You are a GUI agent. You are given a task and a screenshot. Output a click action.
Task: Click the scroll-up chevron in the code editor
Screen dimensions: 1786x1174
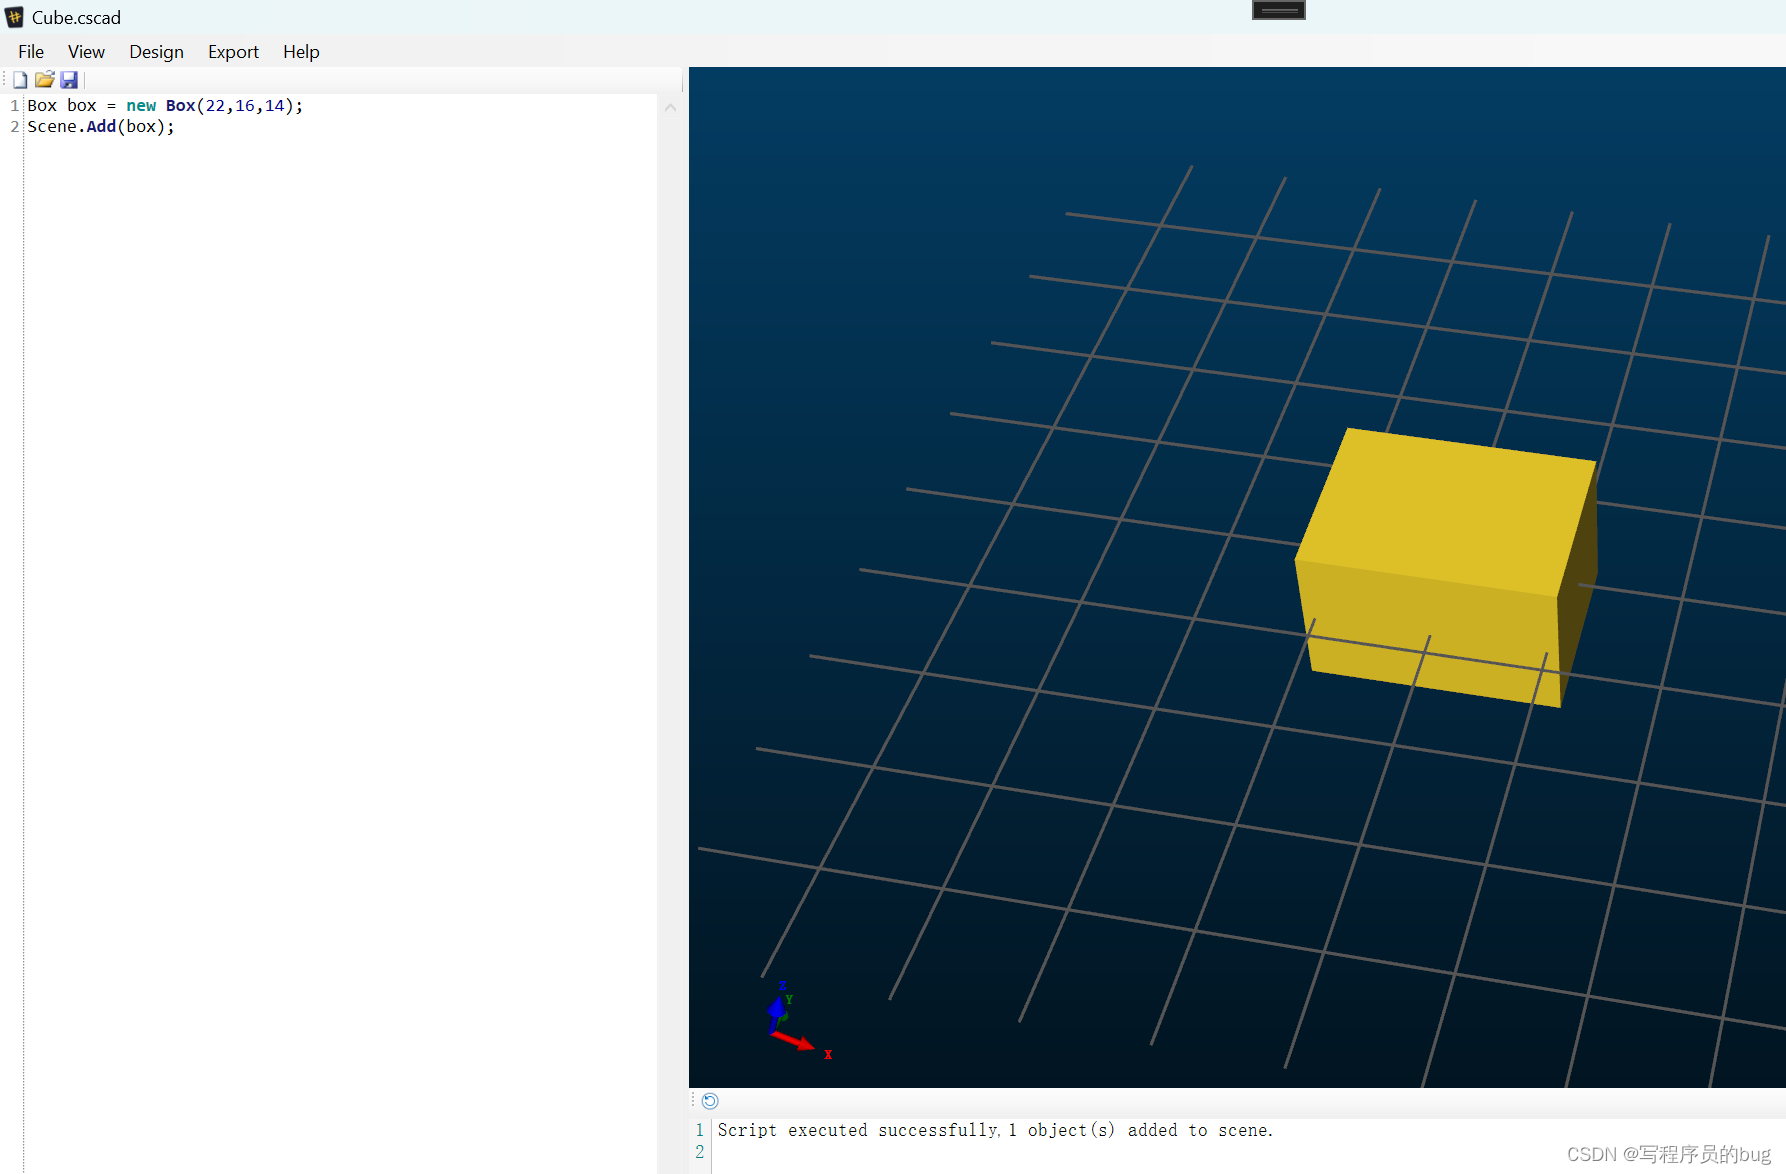point(670,107)
